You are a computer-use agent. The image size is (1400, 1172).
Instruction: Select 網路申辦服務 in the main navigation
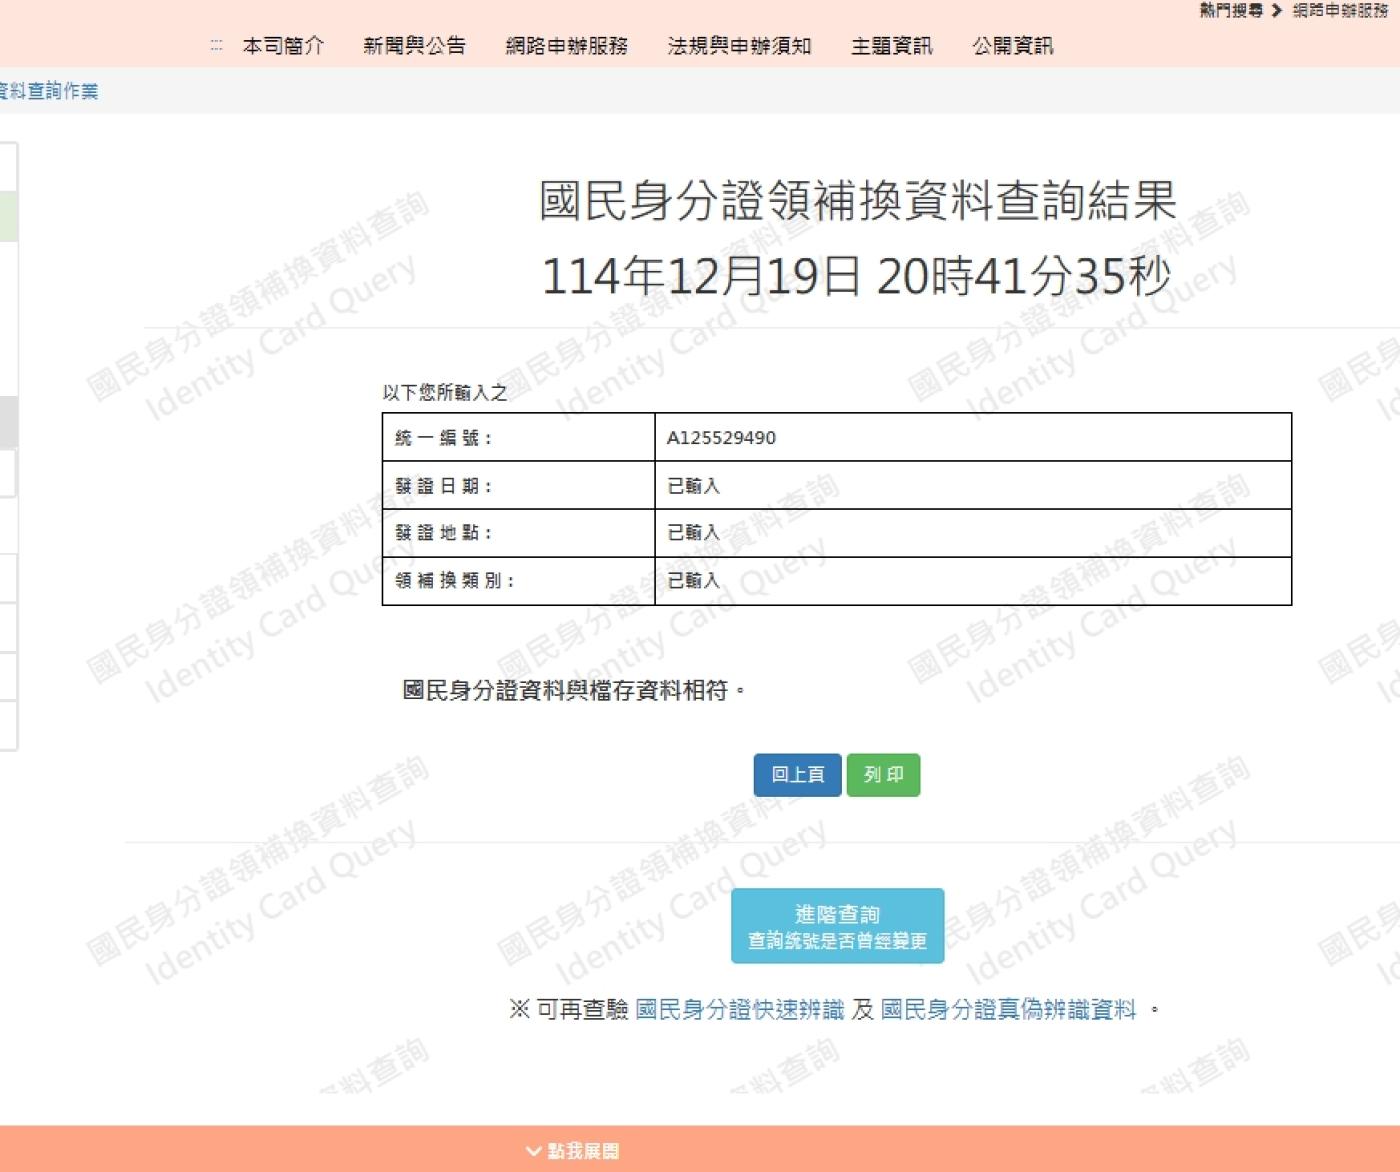coord(566,46)
